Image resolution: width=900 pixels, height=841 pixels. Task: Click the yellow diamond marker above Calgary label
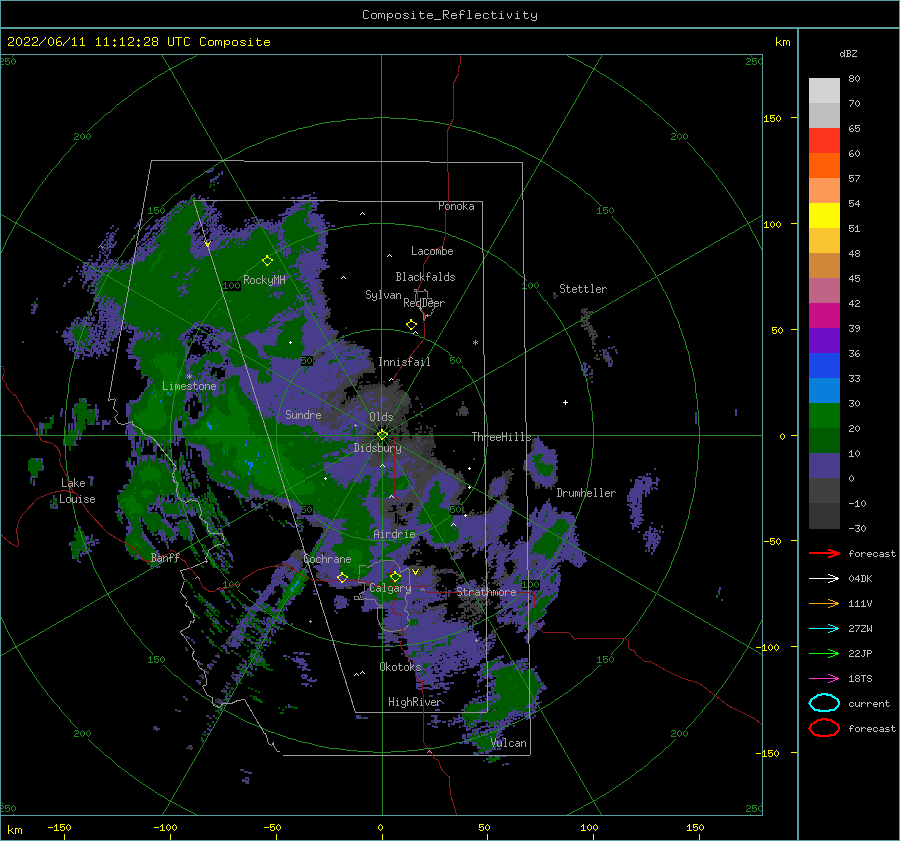click(x=395, y=576)
